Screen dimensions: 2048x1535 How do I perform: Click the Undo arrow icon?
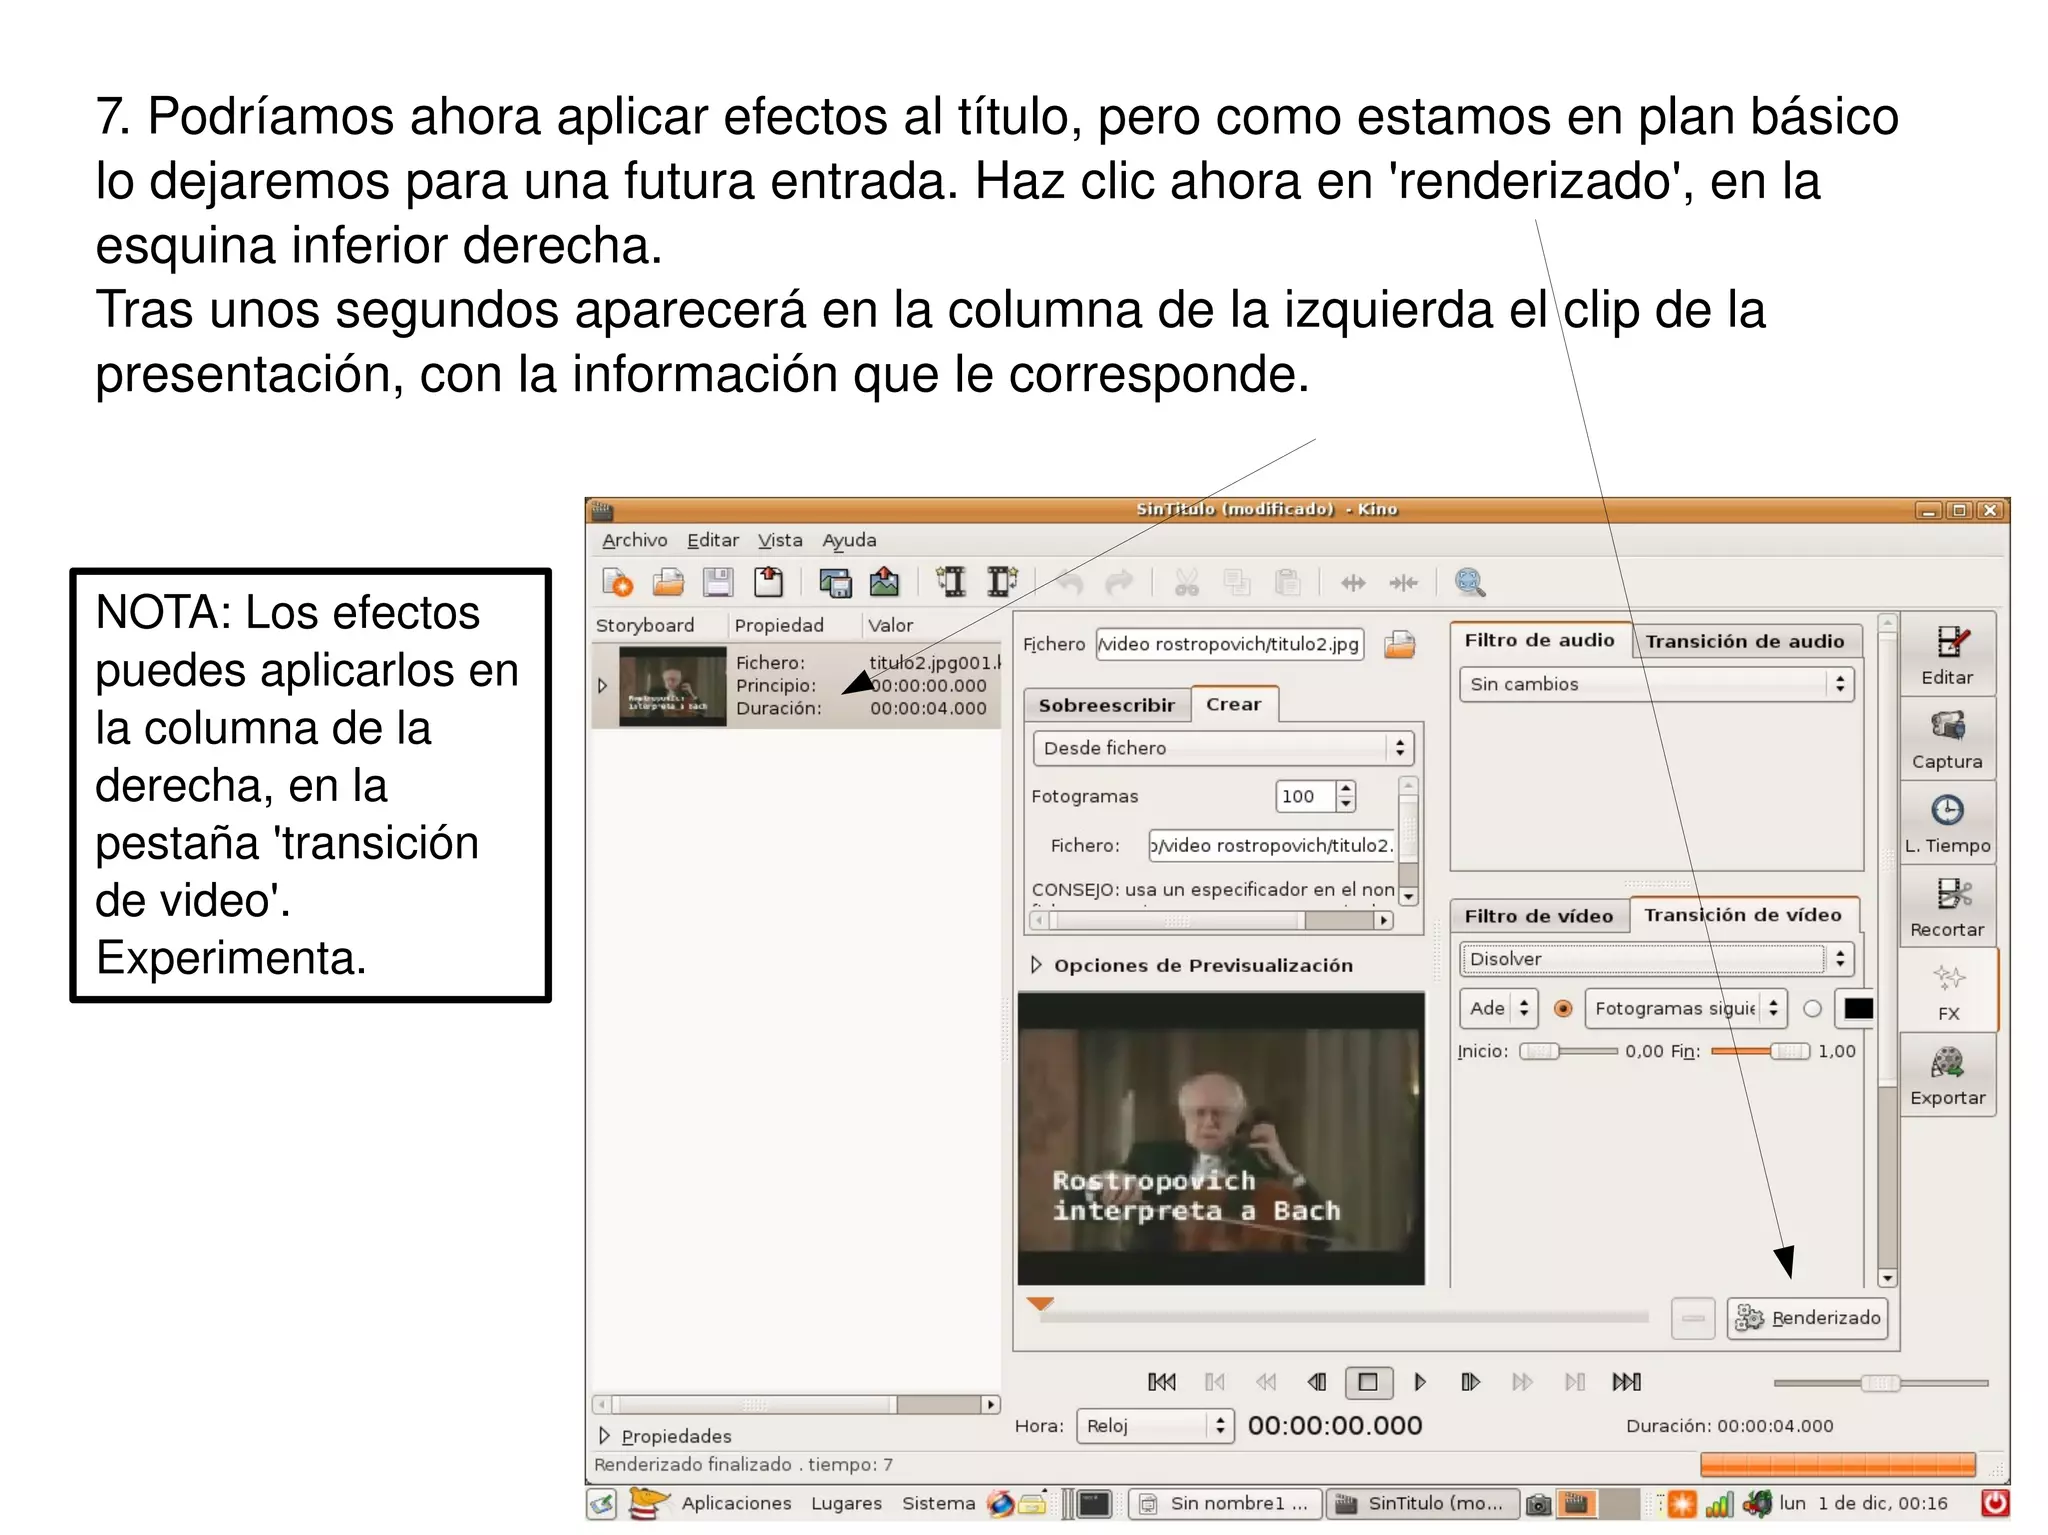click(1069, 582)
